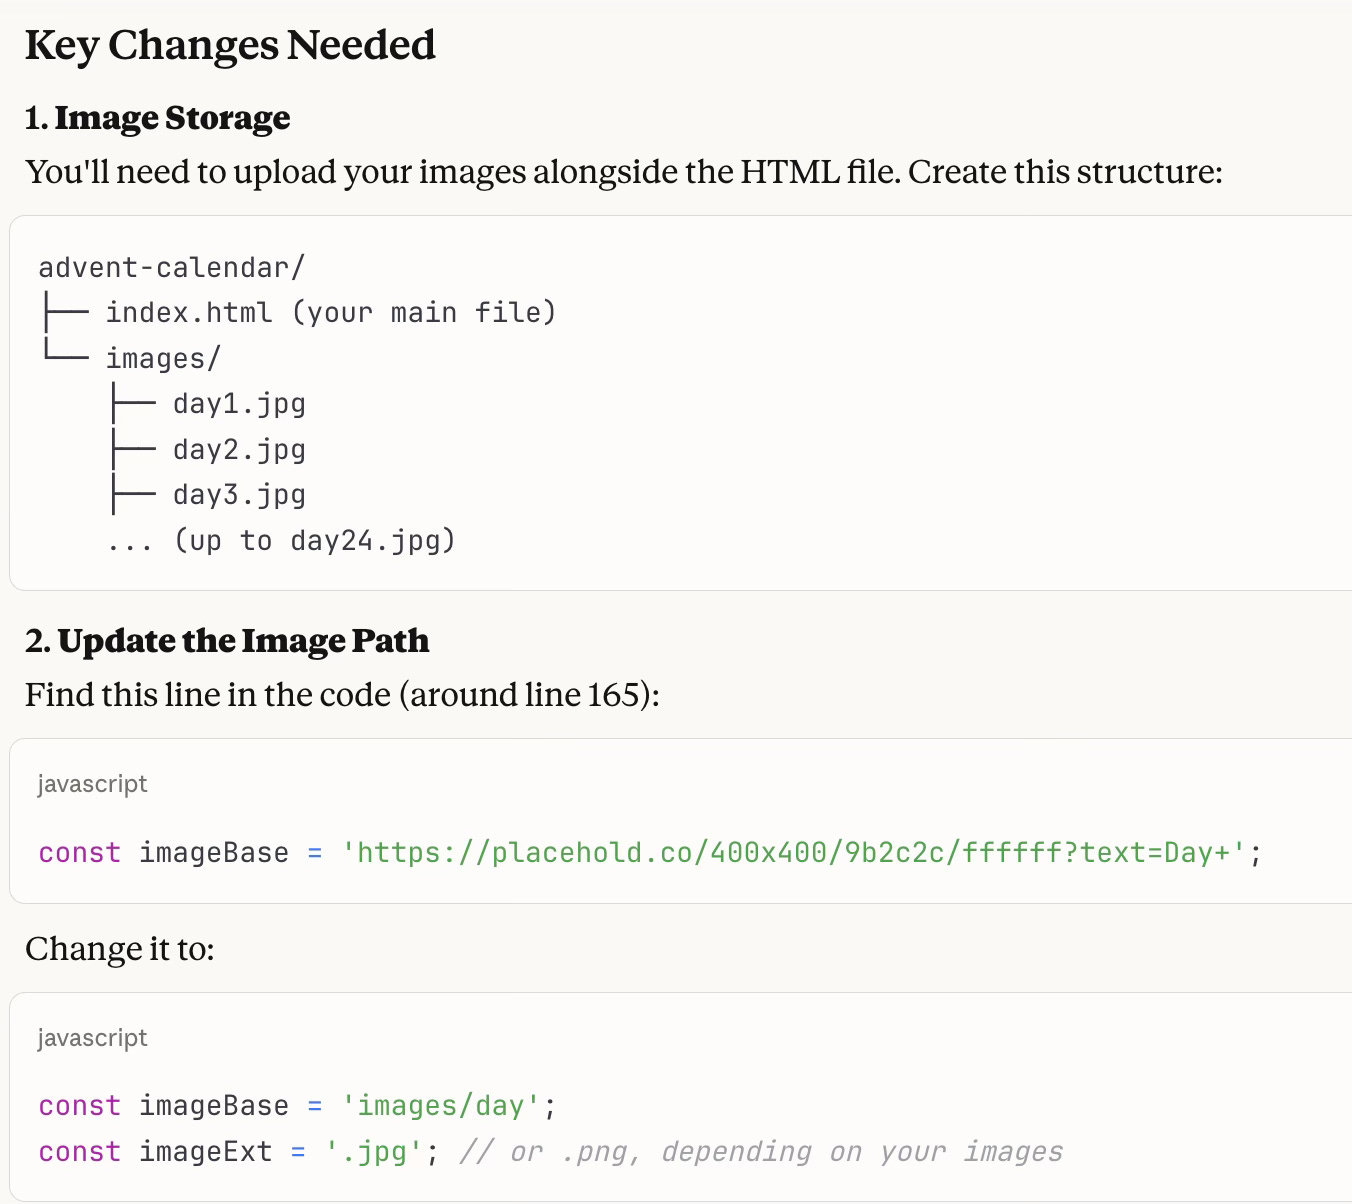
Task: Click the "2. Update the Image Path" heading
Action: click(x=227, y=641)
